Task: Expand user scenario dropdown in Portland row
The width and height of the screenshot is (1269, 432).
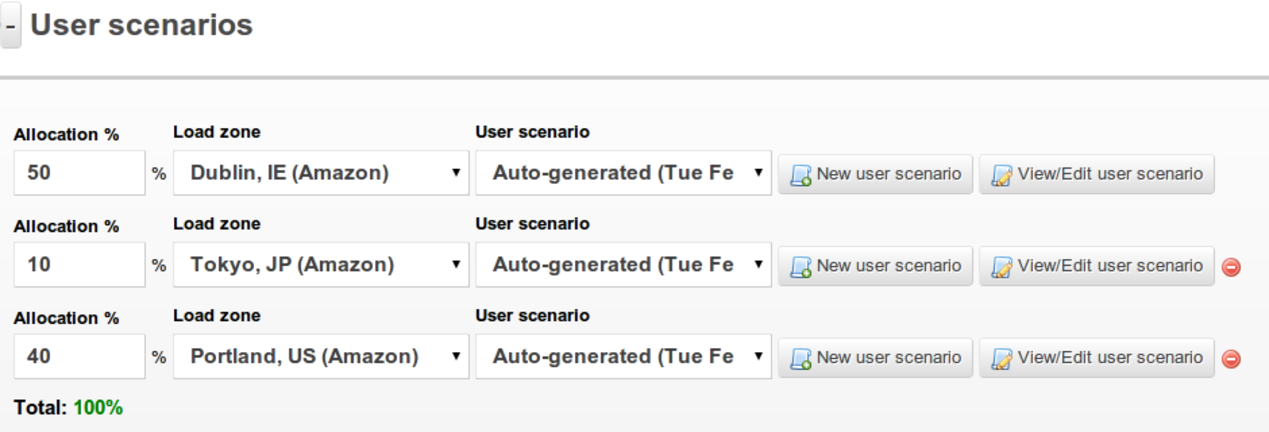Action: (623, 357)
